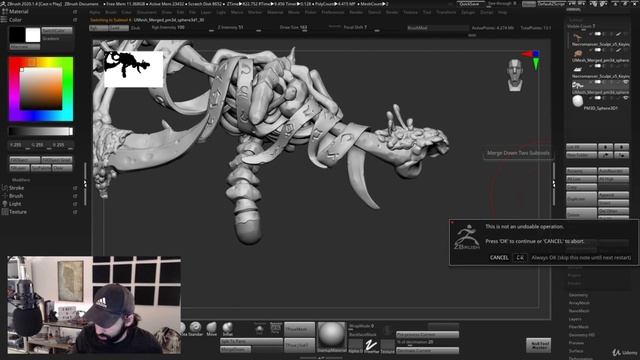Click the Material palette icon
Image resolution: width=640 pixels, height=360 pixels.
4,12
